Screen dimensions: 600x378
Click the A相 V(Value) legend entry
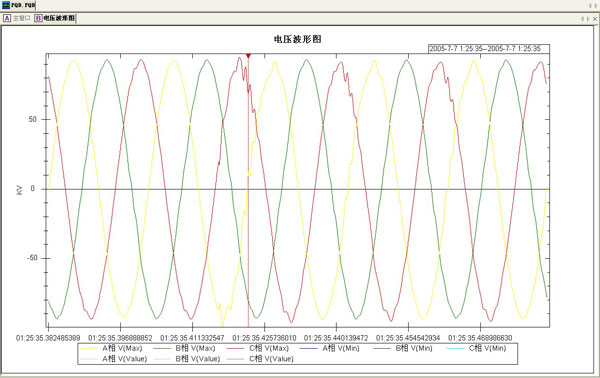click(x=114, y=359)
